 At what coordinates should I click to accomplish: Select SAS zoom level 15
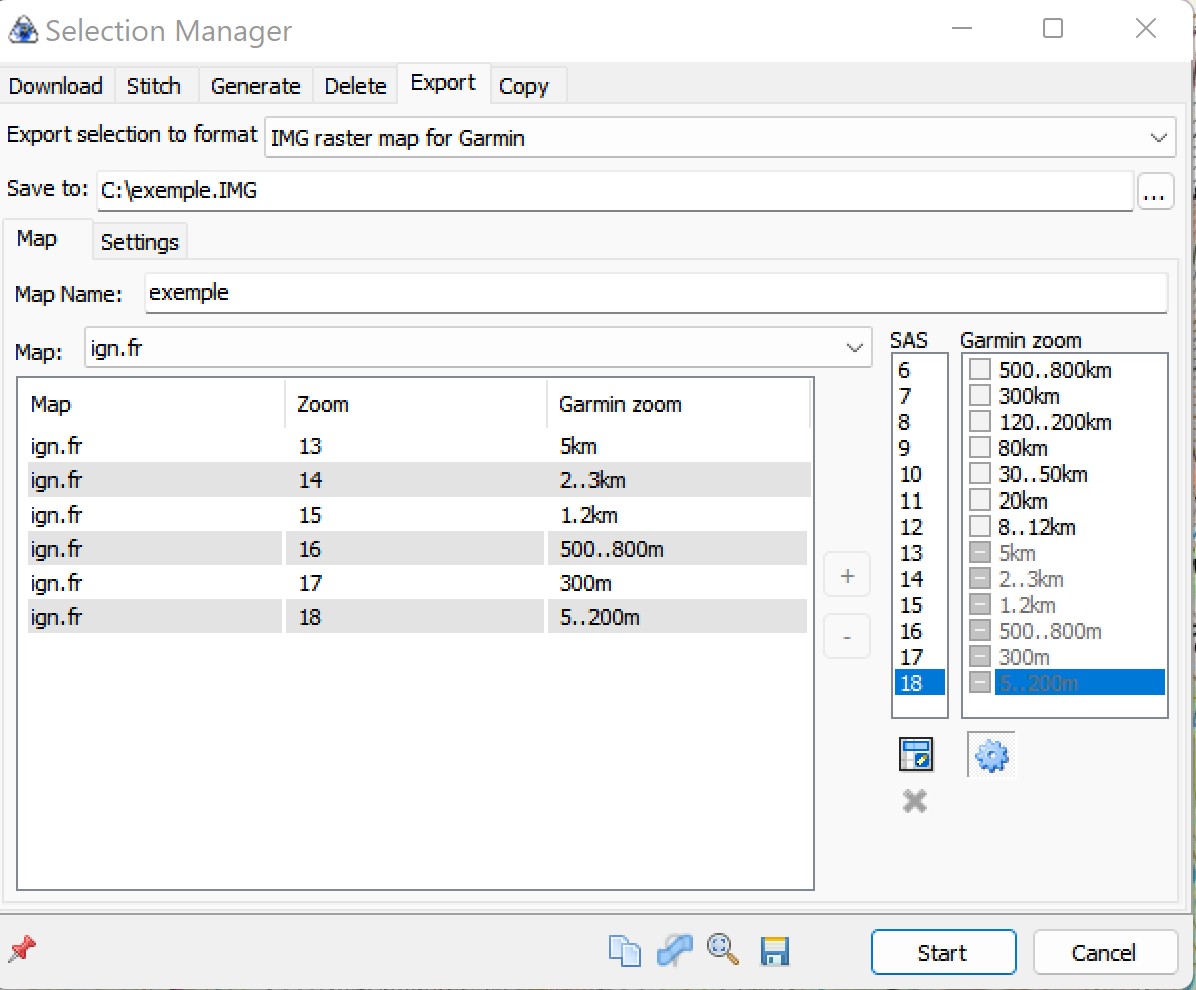[919, 604]
